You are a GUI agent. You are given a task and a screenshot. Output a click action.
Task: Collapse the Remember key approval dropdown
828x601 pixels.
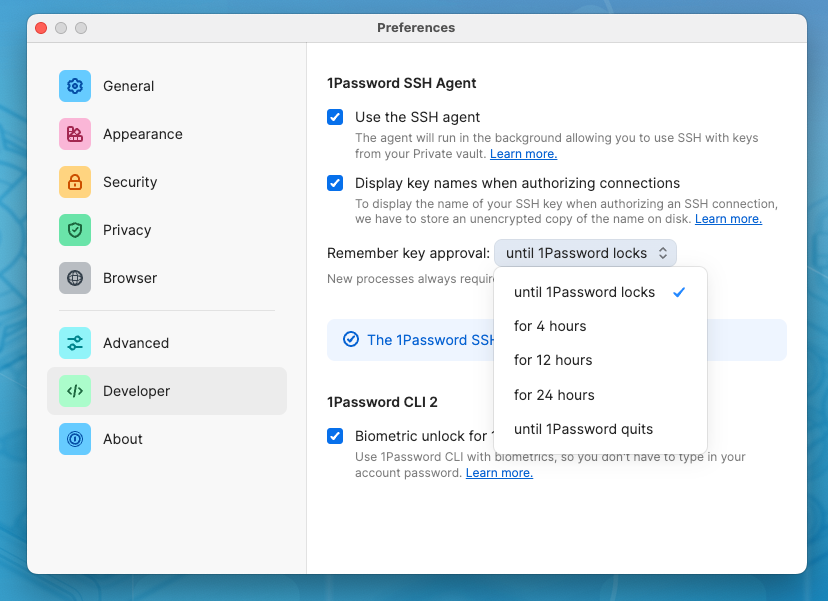tap(585, 253)
